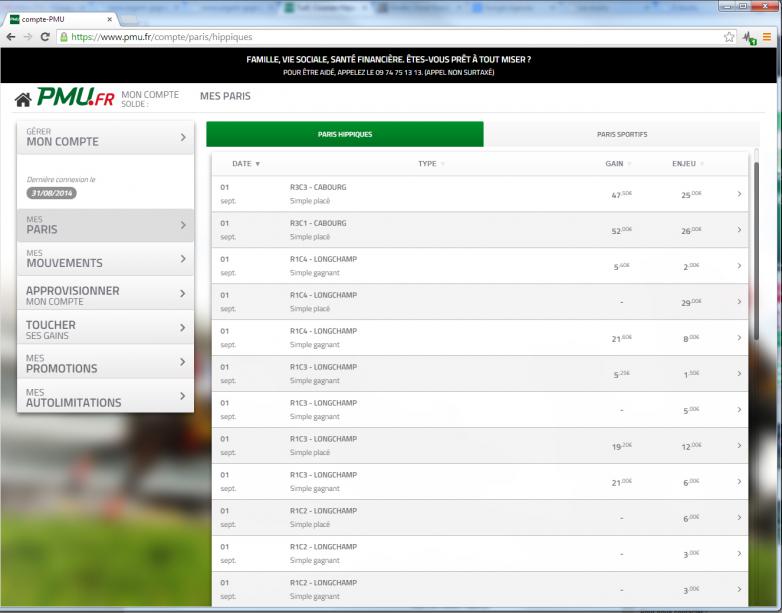Click the 31/08/2014 last connection badge
Screen dimensions: 782x613
(x=52, y=193)
